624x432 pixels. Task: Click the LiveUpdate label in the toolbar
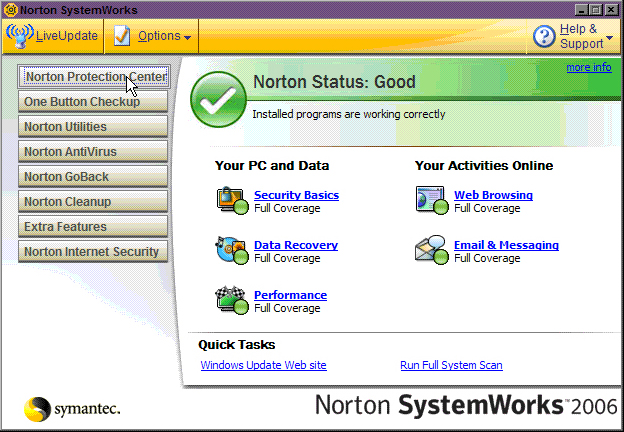(x=67, y=36)
